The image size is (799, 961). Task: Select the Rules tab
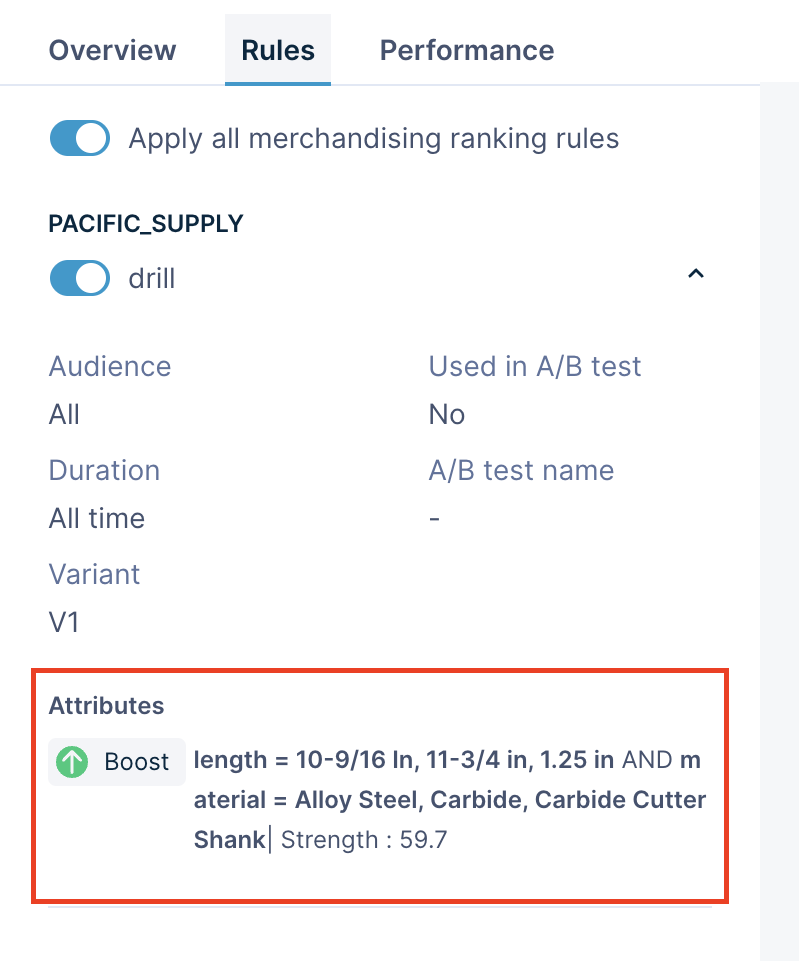pyautogui.click(x=278, y=50)
